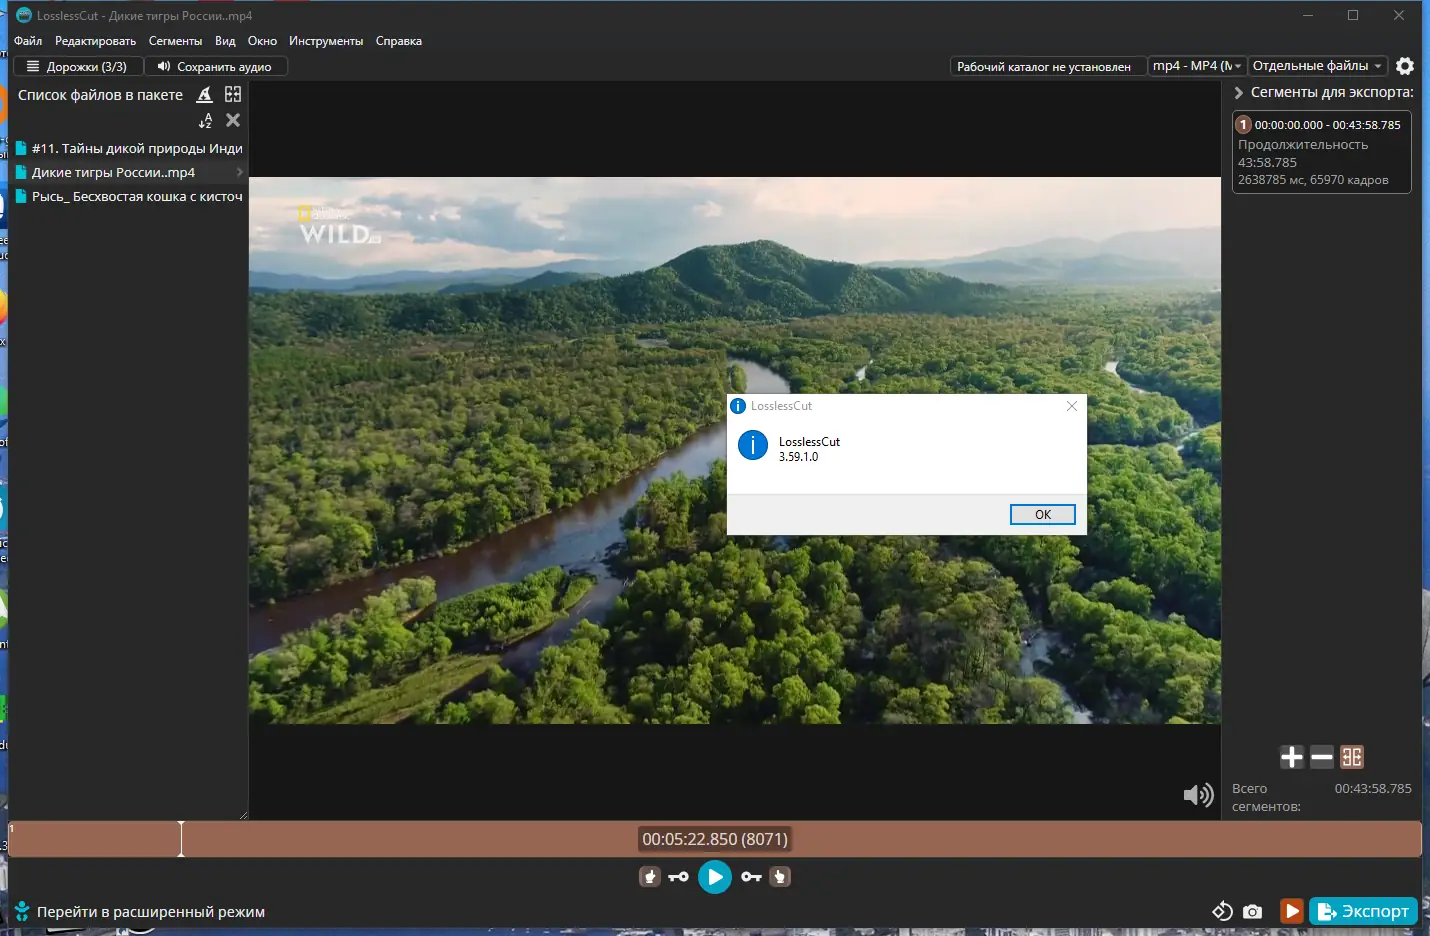Screen dimensions: 1430x936
Task: Invert all segments on the timeline
Action: (1352, 757)
